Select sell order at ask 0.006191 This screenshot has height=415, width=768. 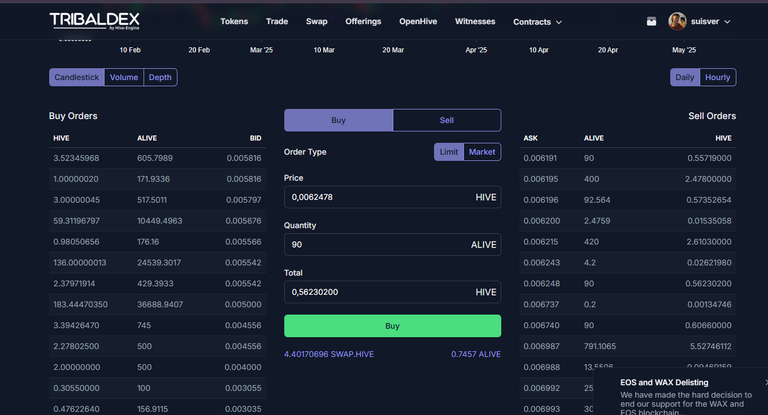[x=627, y=158]
